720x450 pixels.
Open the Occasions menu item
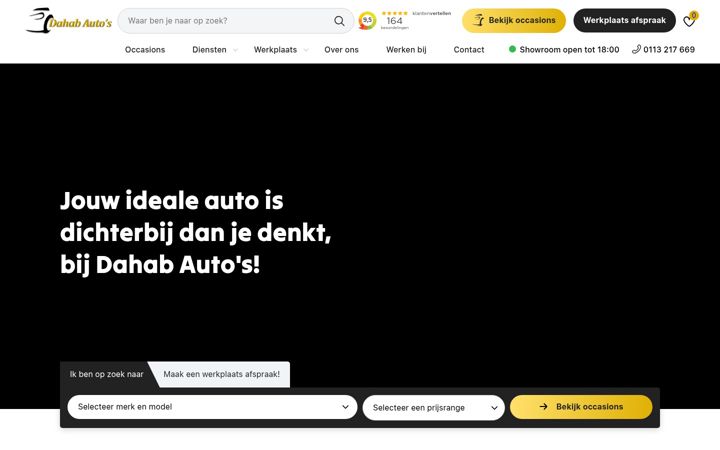(x=145, y=50)
